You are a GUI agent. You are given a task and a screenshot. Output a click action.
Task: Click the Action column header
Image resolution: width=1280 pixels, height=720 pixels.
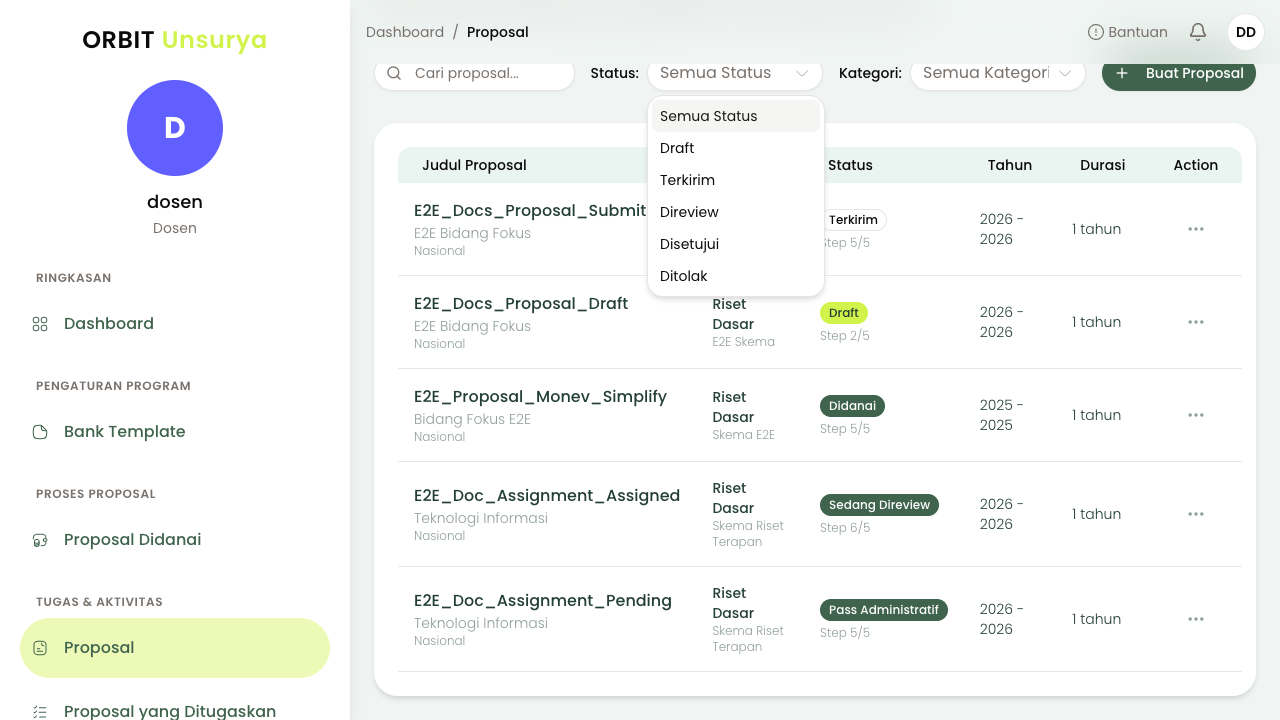pos(1196,165)
